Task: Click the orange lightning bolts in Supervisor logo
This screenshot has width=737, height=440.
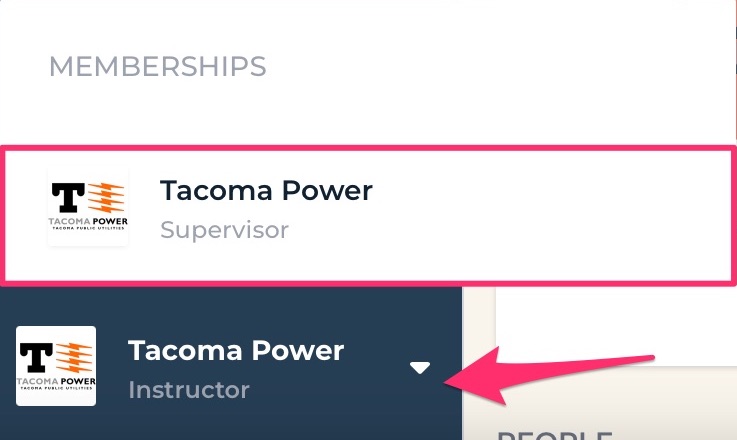Action: [x=106, y=197]
